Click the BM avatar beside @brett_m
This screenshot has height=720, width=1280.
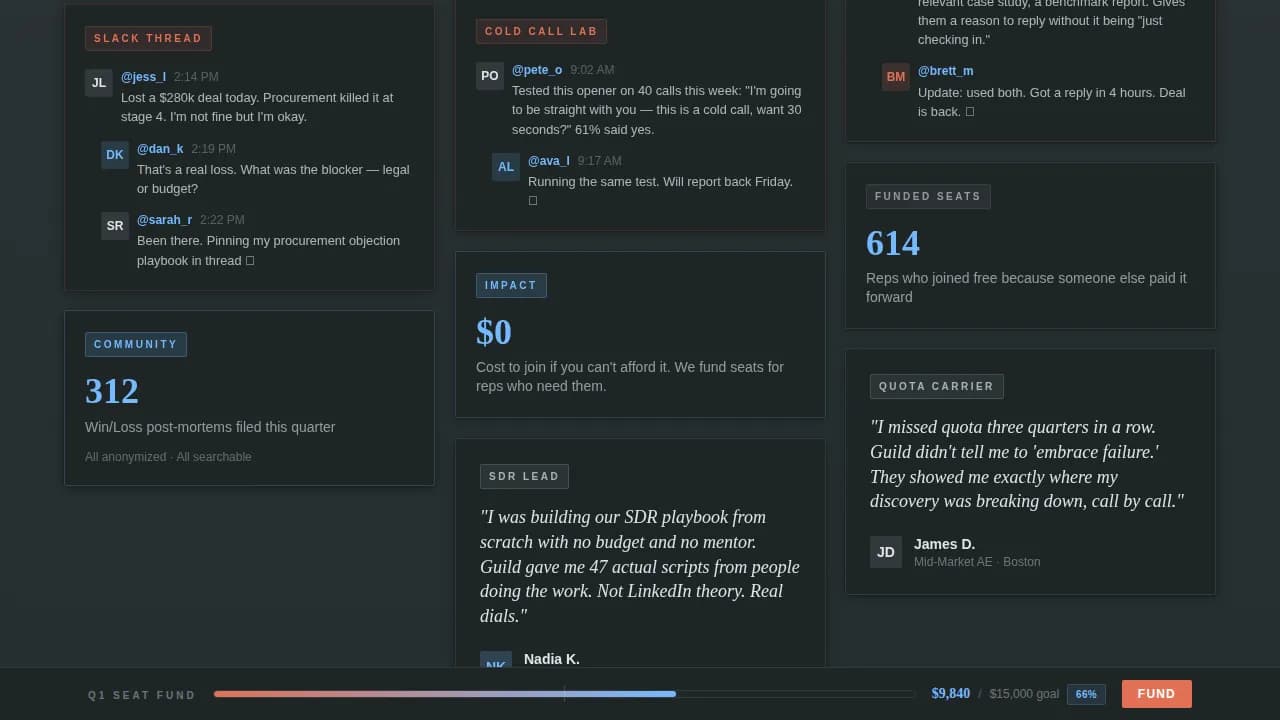[x=895, y=77]
